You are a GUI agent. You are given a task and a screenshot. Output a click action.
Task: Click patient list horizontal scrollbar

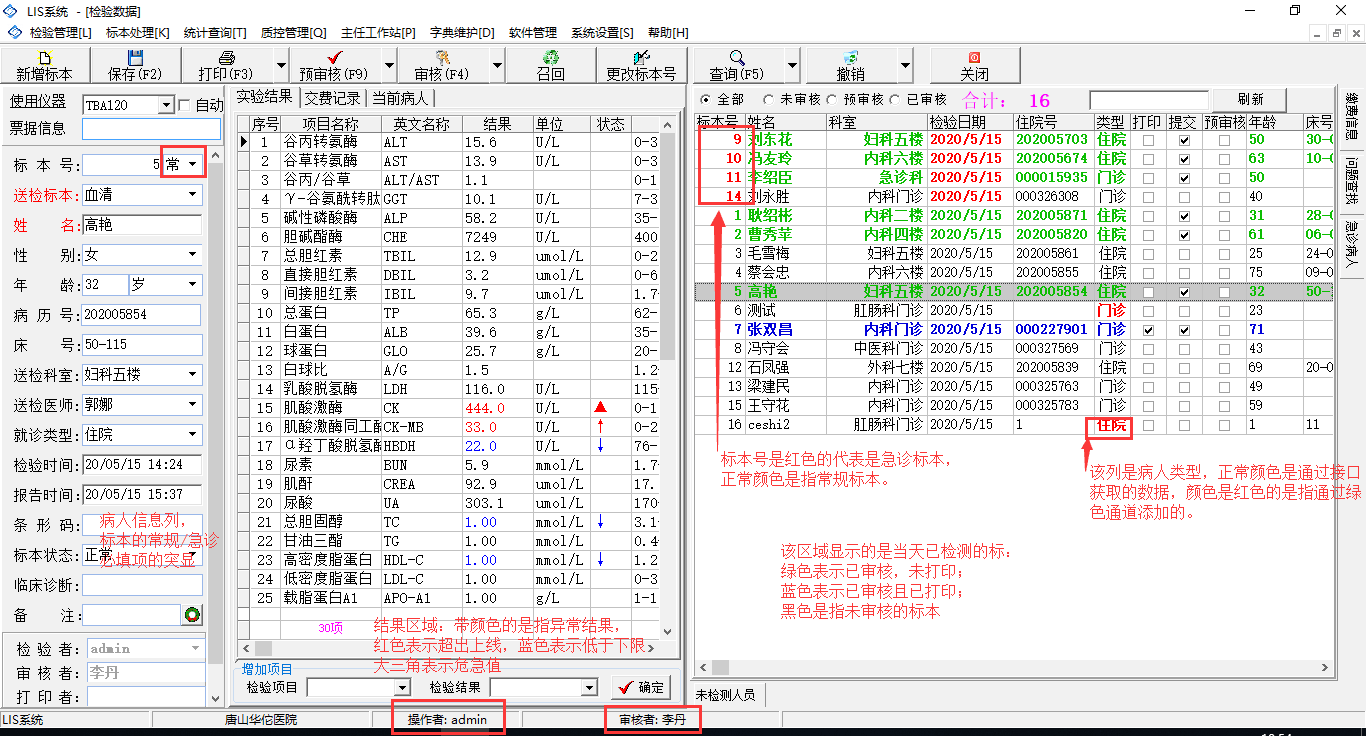[x=1015, y=668]
